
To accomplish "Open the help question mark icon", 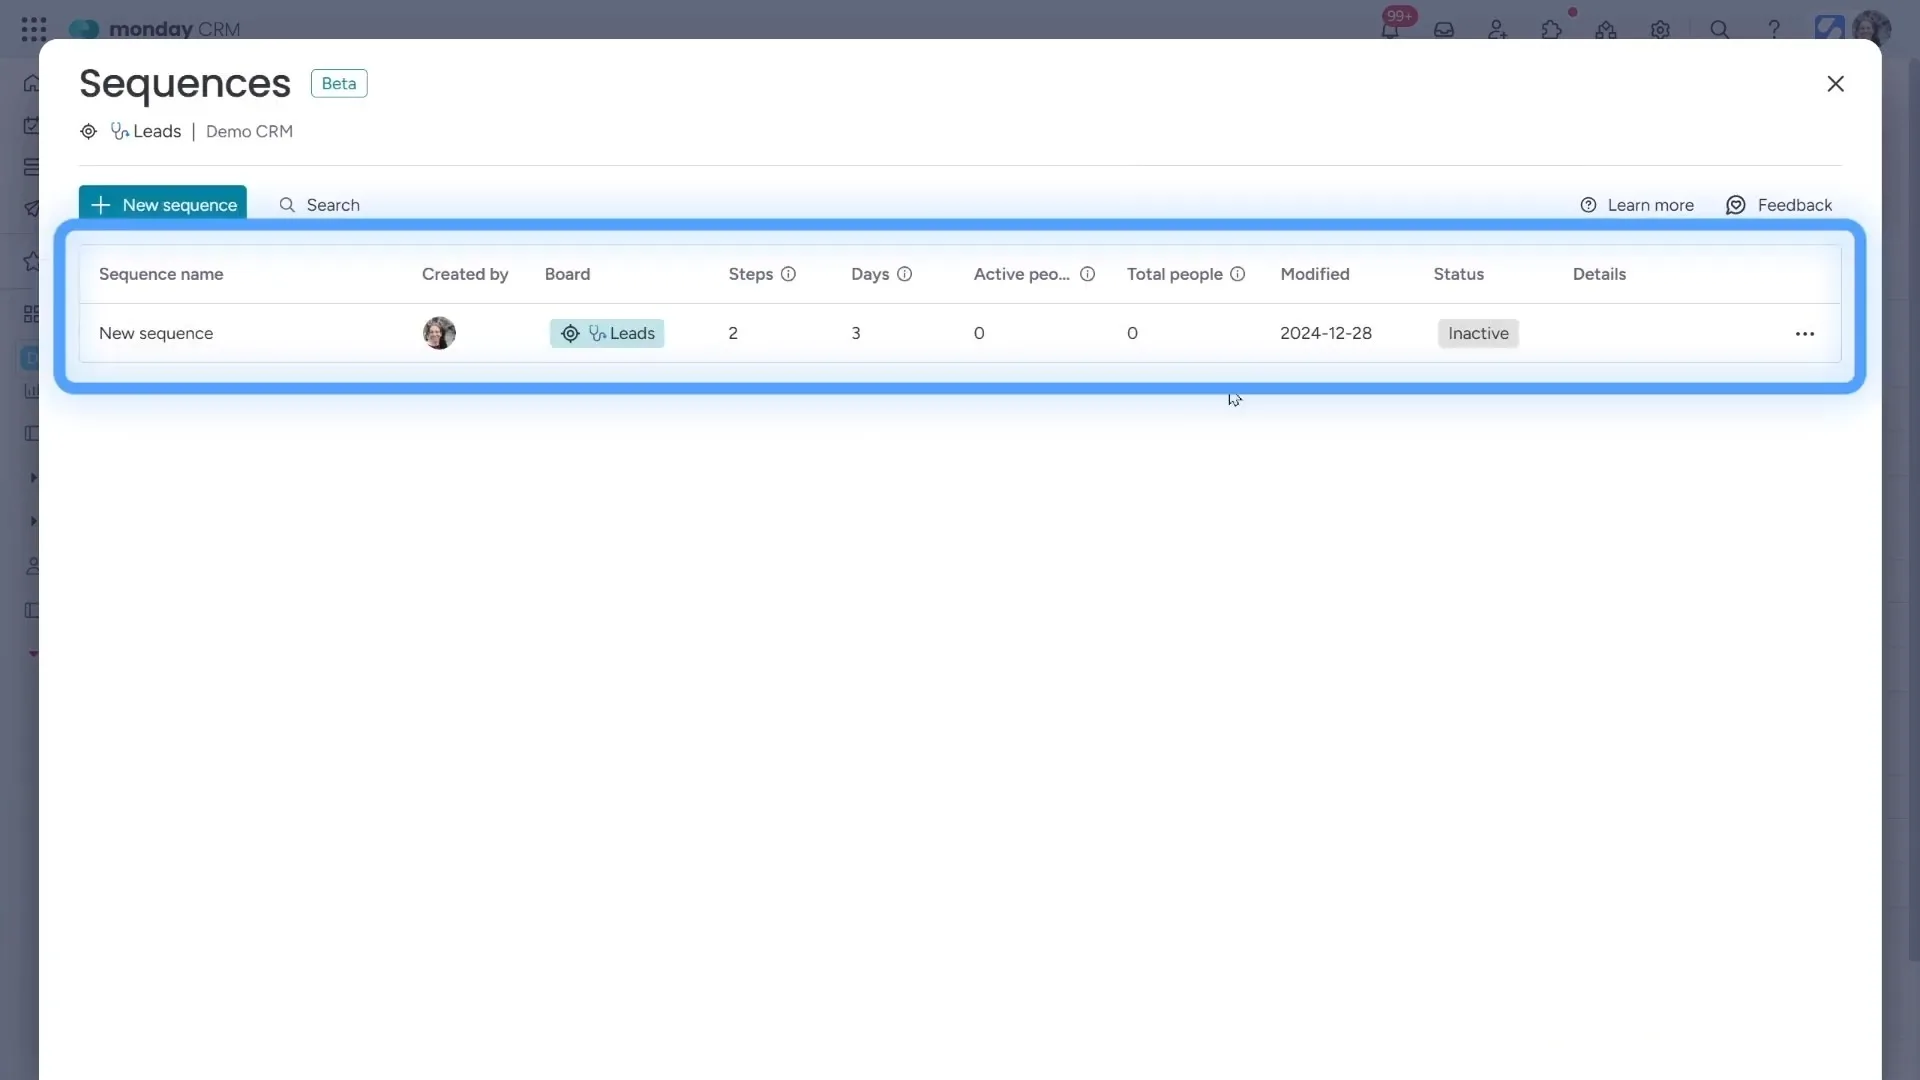I will [1774, 29].
